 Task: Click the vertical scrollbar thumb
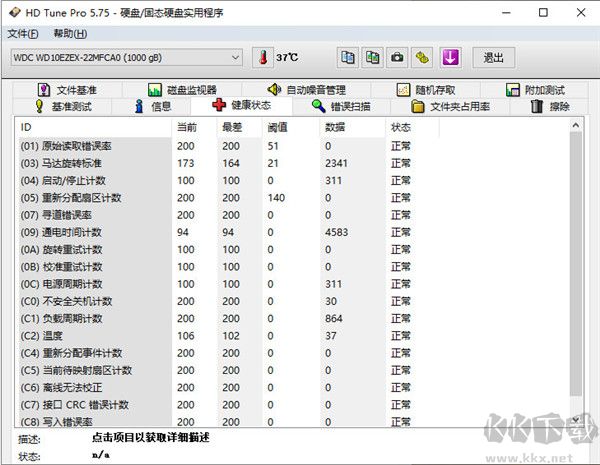576,264
